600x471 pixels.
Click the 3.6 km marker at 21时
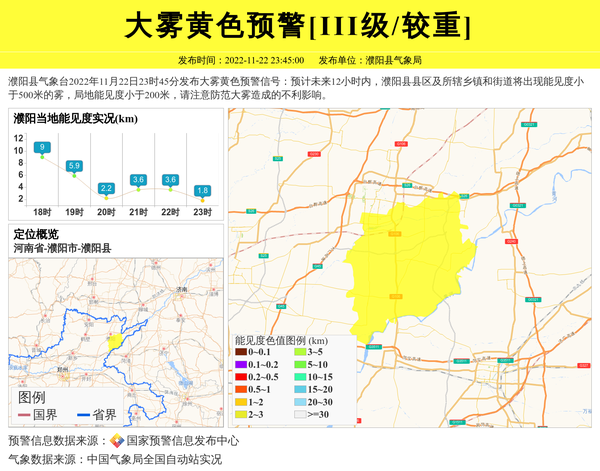click(x=138, y=180)
